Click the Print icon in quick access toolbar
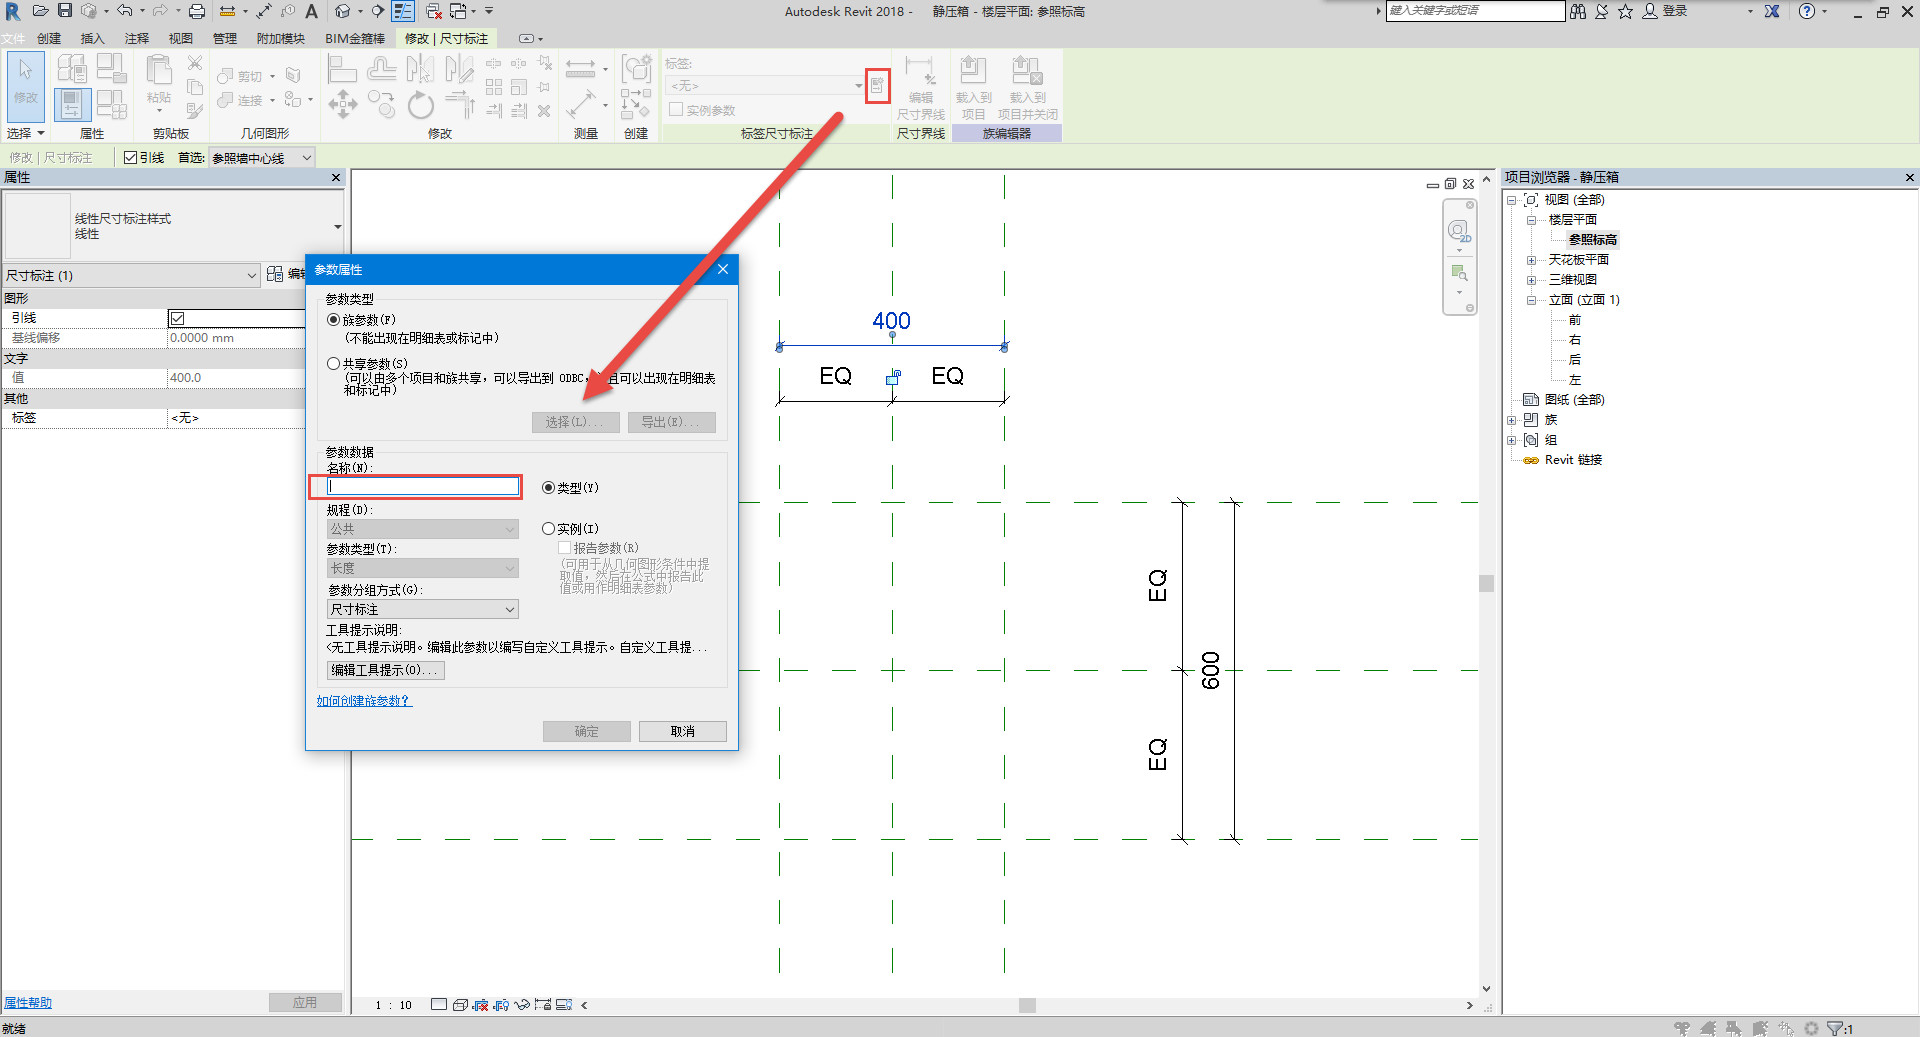Viewport: 1920px width, 1037px height. (x=197, y=11)
